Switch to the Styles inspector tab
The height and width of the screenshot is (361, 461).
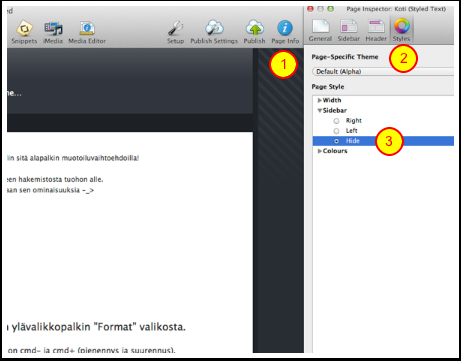(401, 30)
